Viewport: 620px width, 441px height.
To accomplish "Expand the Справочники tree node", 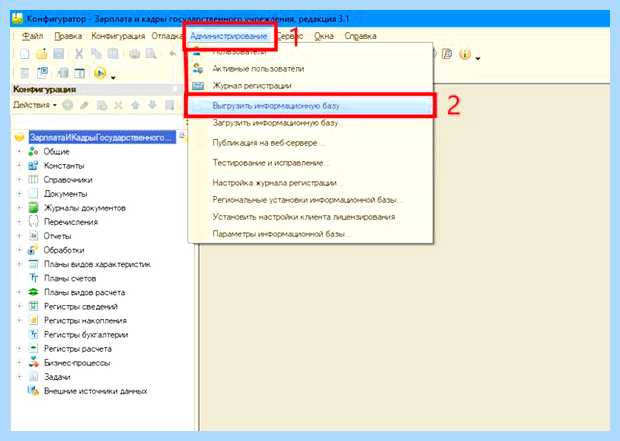I will [x=19, y=180].
